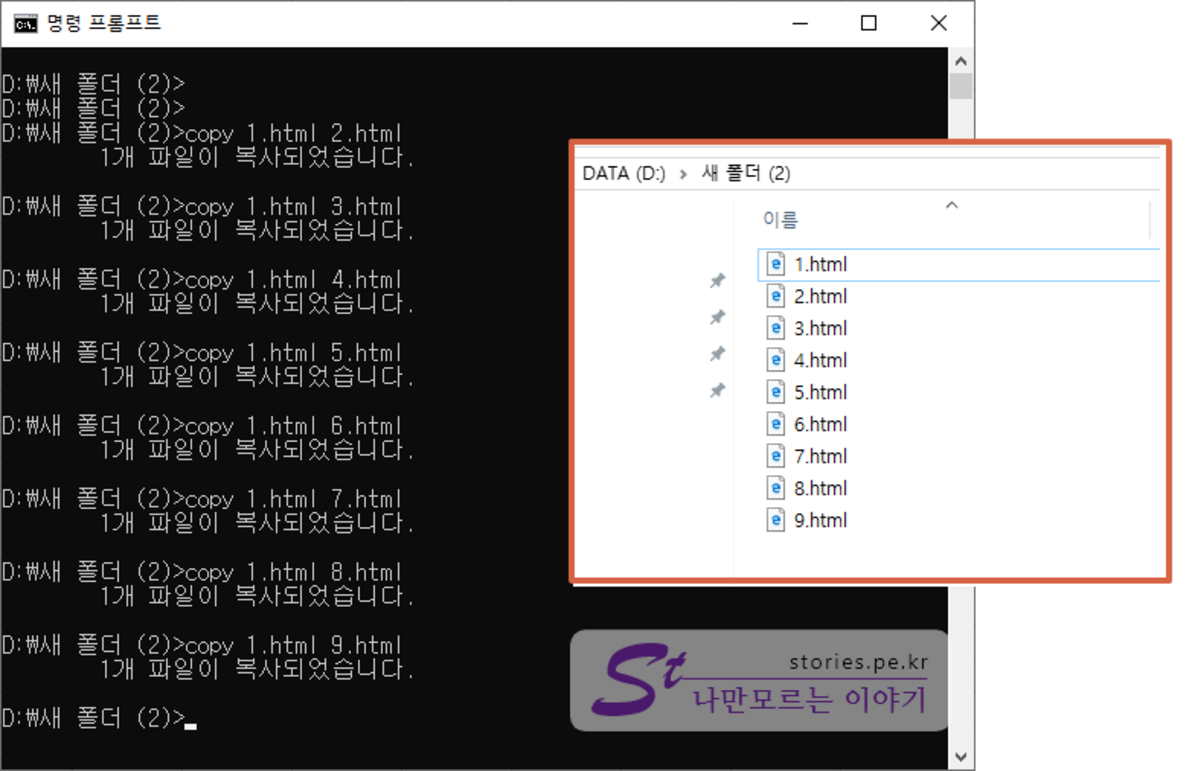This screenshot has height=771, width=1195.
Task: Expand the chevron after DATA (D:) breadcrumb
Action: (x=683, y=174)
